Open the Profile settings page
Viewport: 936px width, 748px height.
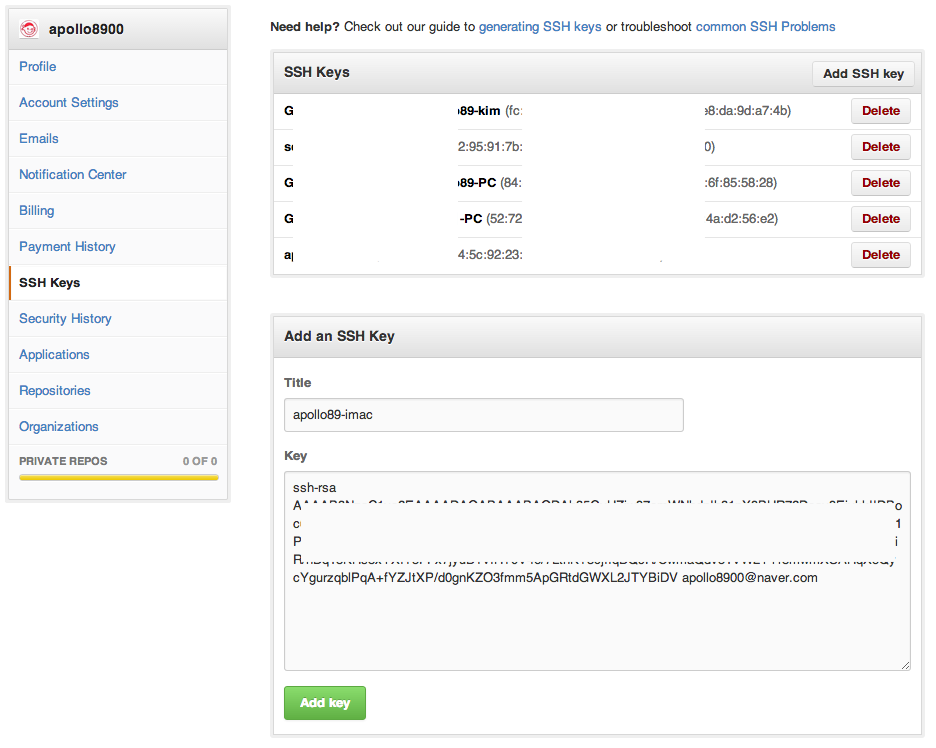coord(38,66)
